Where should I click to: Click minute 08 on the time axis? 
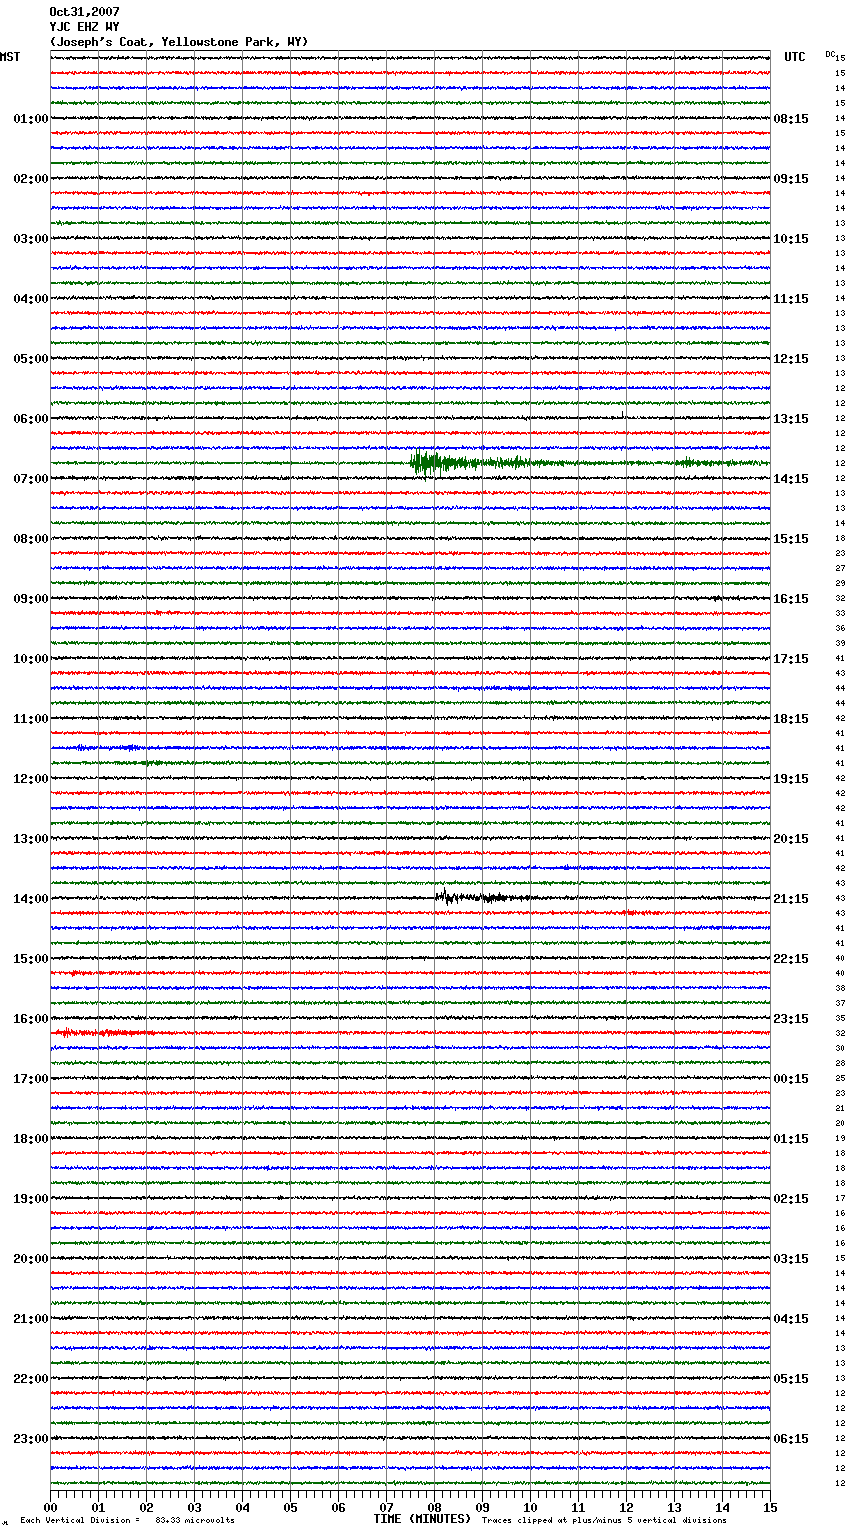pos(434,1507)
